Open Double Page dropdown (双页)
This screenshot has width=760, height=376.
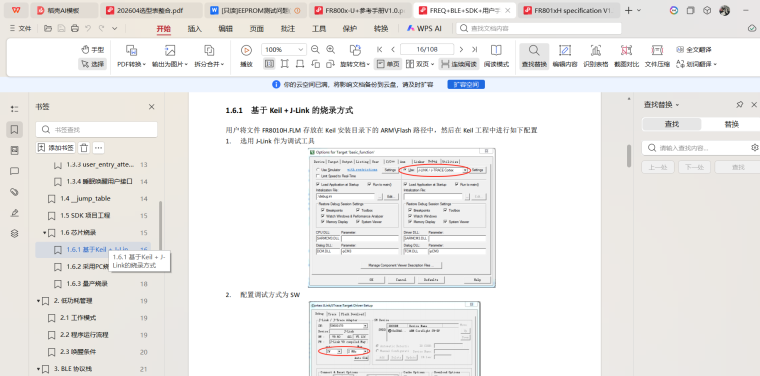(419, 64)
